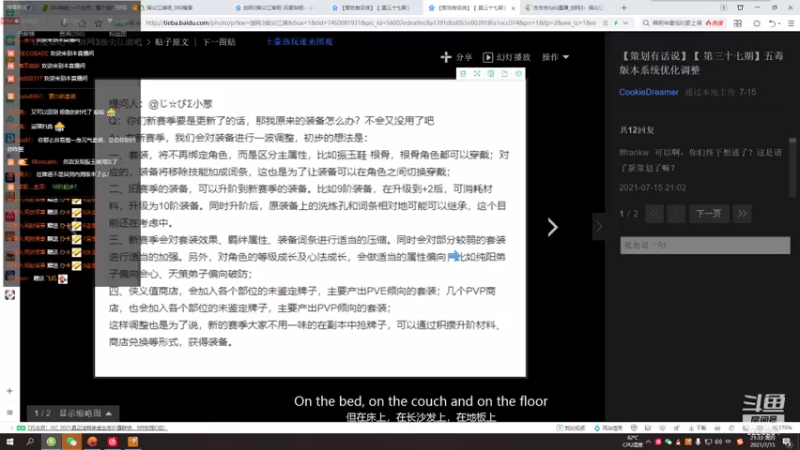Open 我的视频 in status bar
Viewport: 800px width, 450px height.
(571, 428)
